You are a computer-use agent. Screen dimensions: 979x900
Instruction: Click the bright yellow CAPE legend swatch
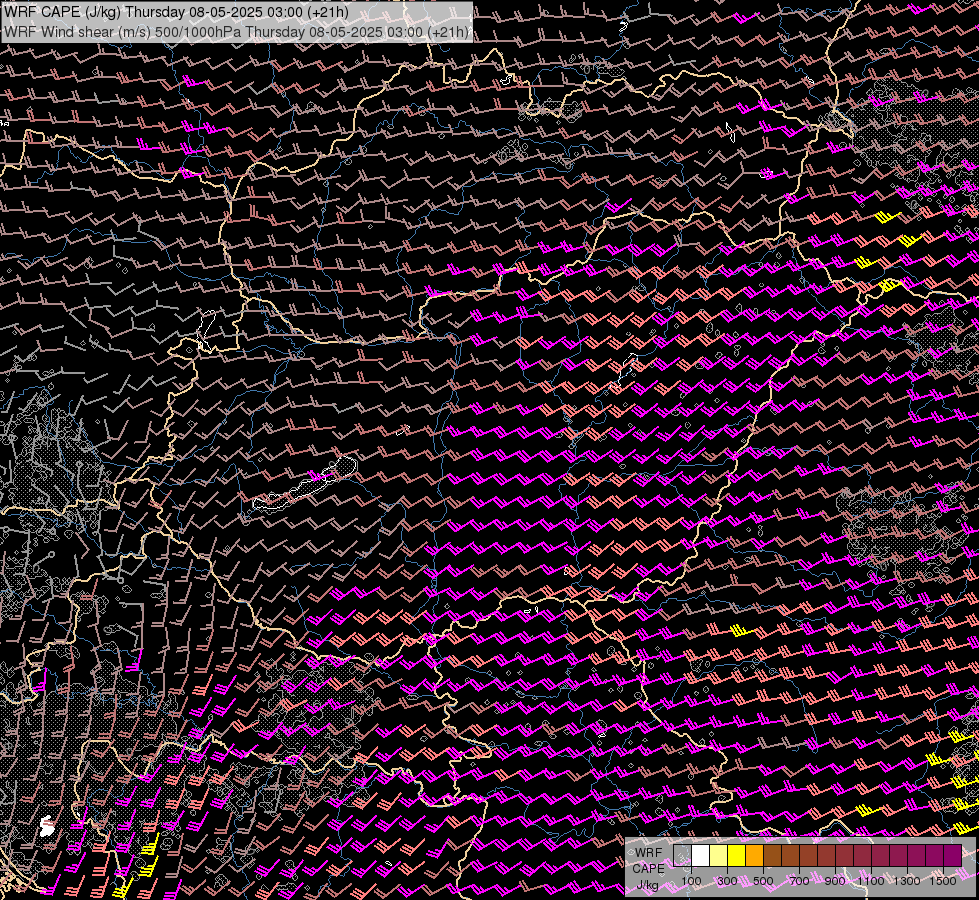[x=737, y=856]
